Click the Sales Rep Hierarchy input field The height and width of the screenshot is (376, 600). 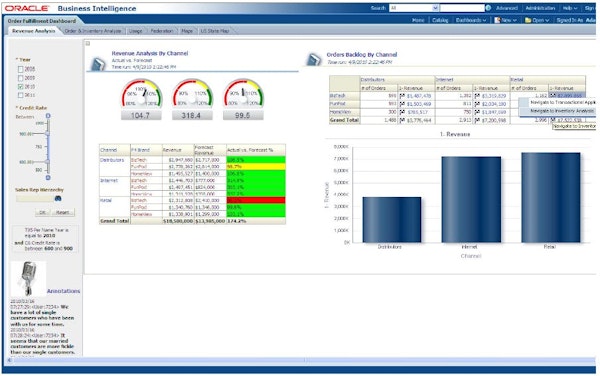coord(34,198)
